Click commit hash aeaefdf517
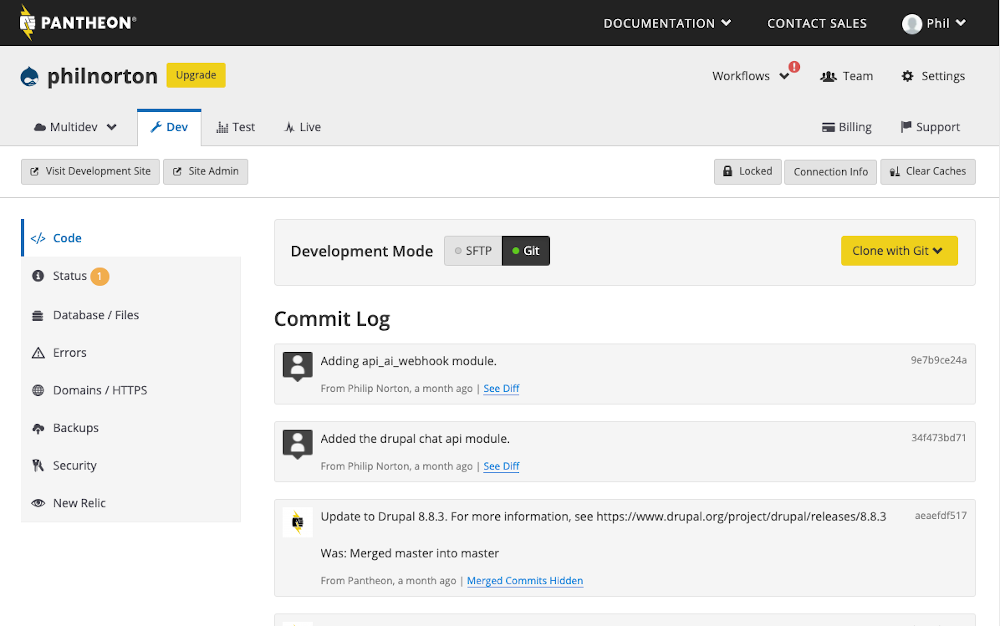 941,516
